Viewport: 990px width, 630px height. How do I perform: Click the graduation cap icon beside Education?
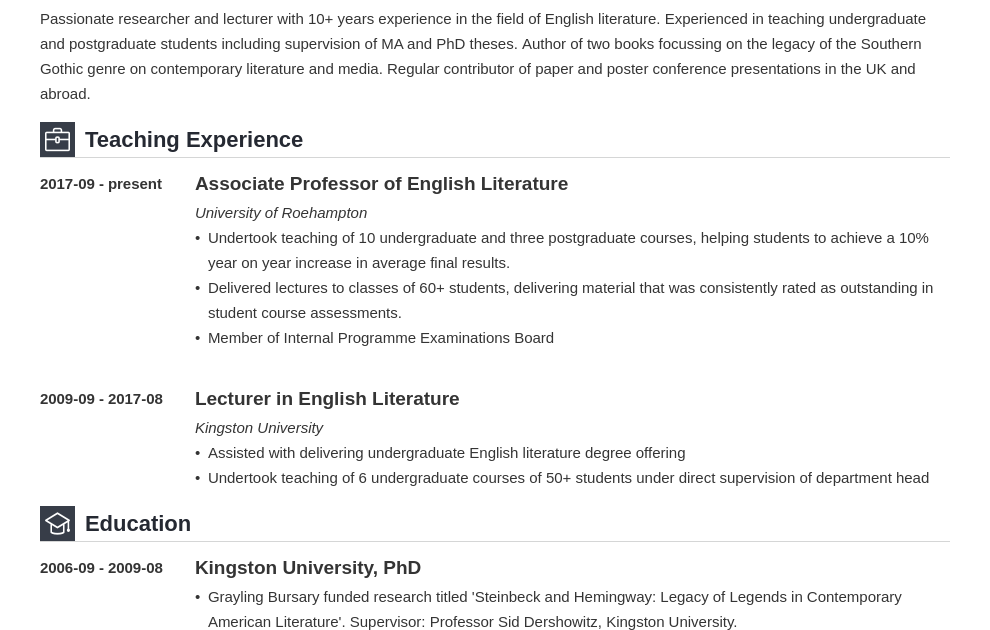[57, 523]
